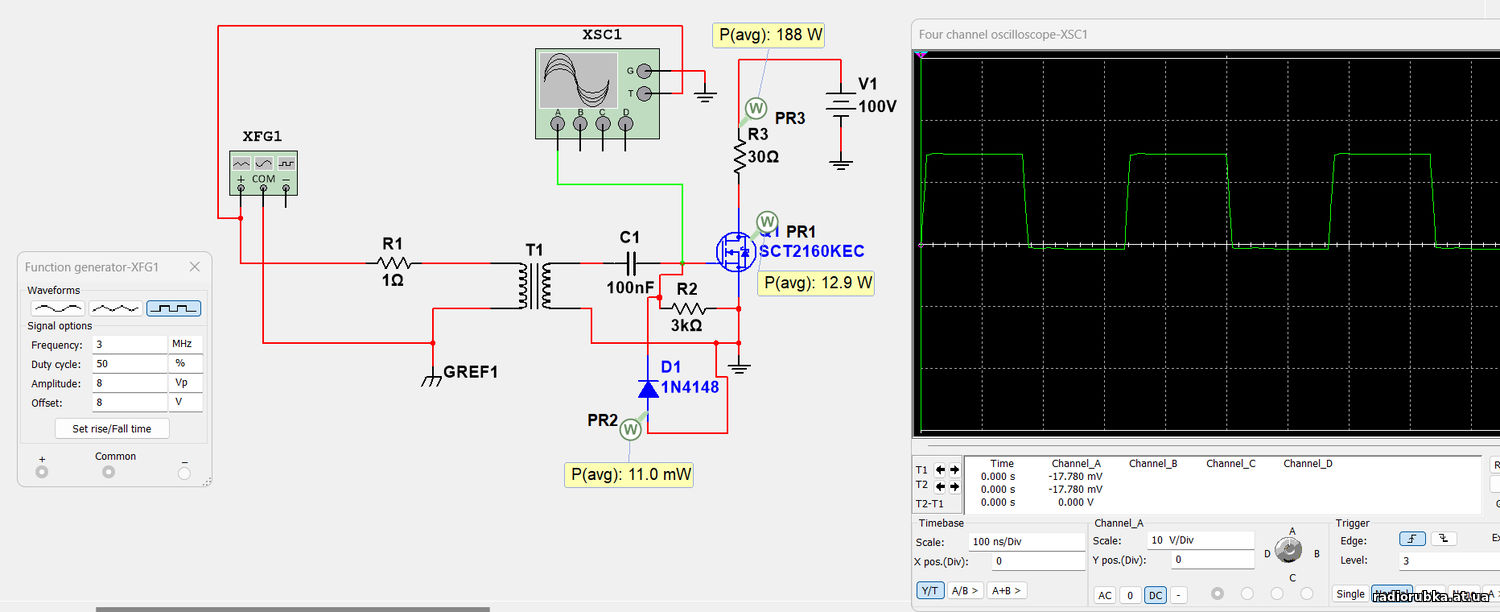Close the Function generator-XFG1 panel
The height and width of the screenshot is (612, 1500).
click(x=195, y=267)
